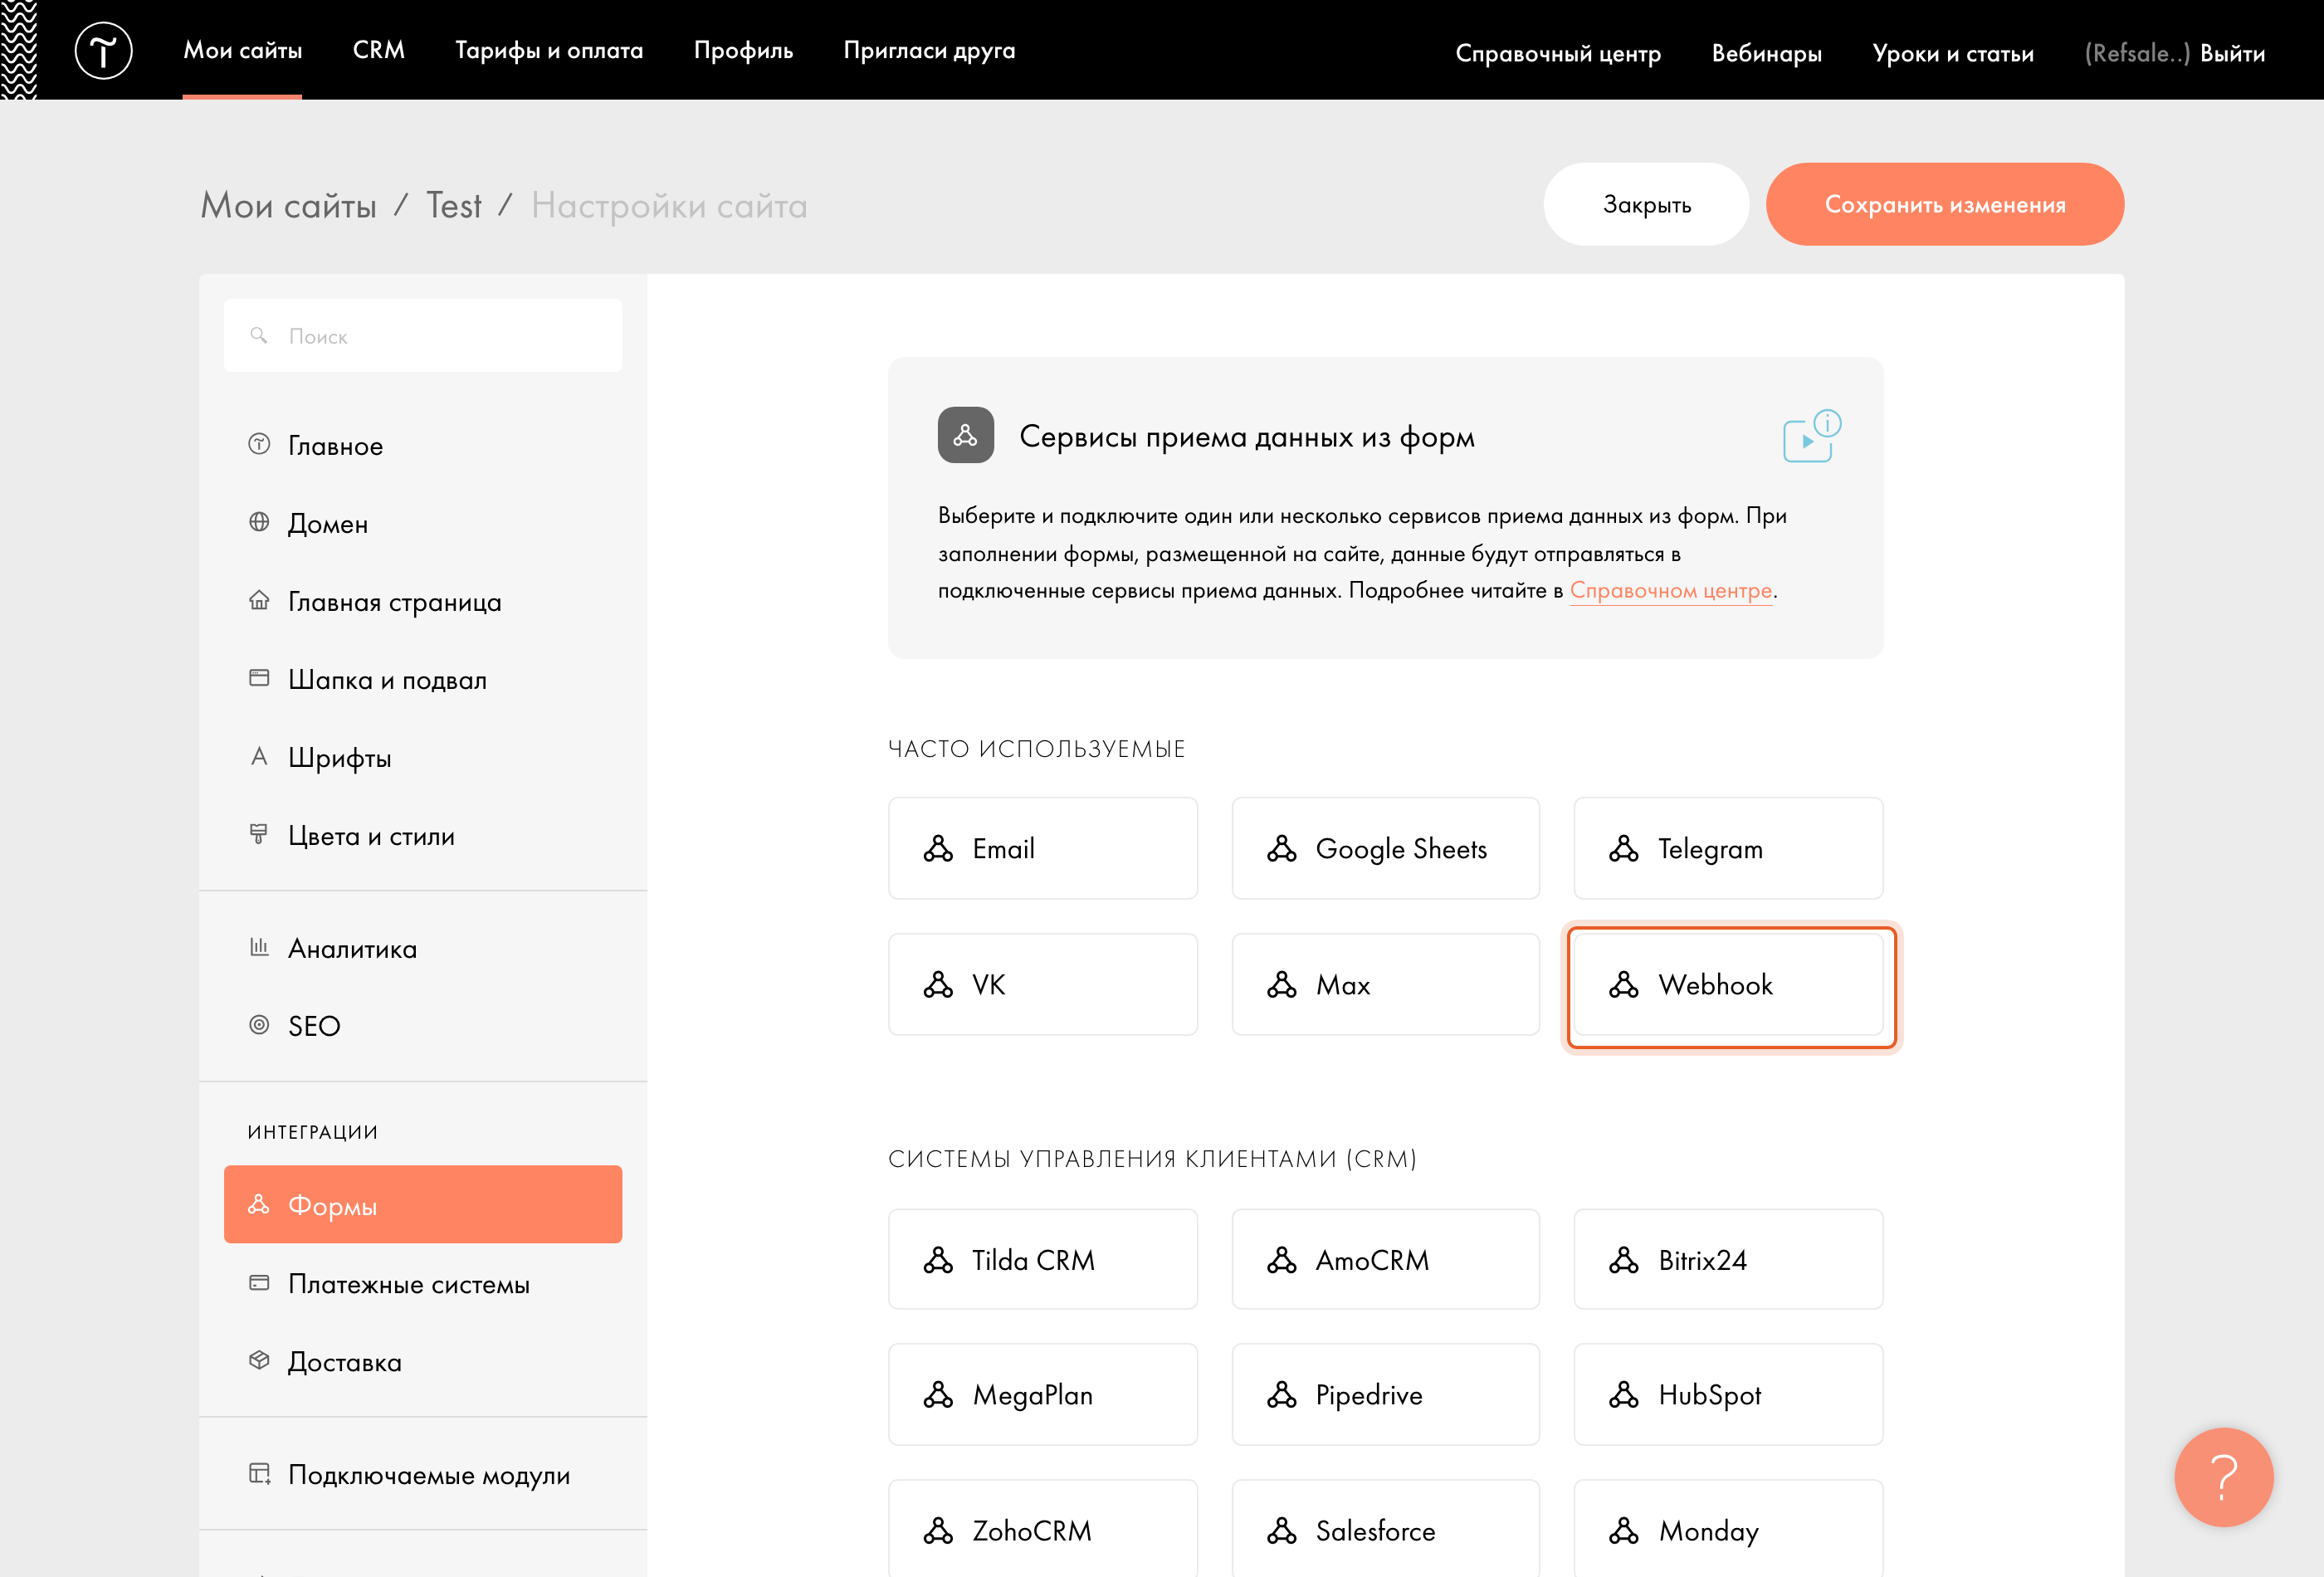Choose the Pipedrive card
Viewport: 2324px width, 1577px height.
tap(1385, 1395)
